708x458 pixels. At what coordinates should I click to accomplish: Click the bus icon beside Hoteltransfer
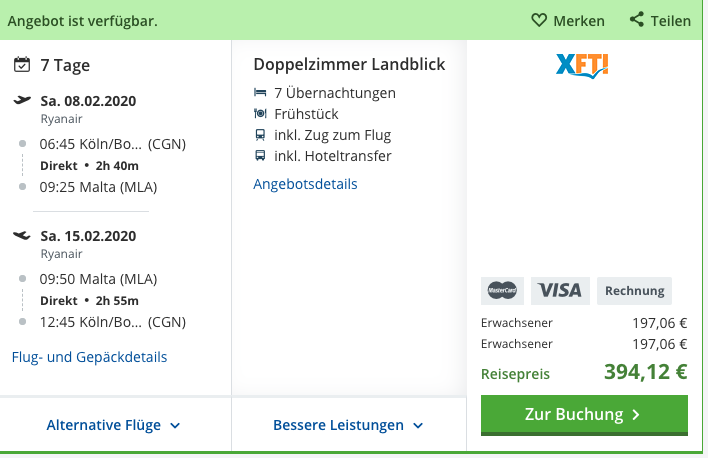(260, 156)
